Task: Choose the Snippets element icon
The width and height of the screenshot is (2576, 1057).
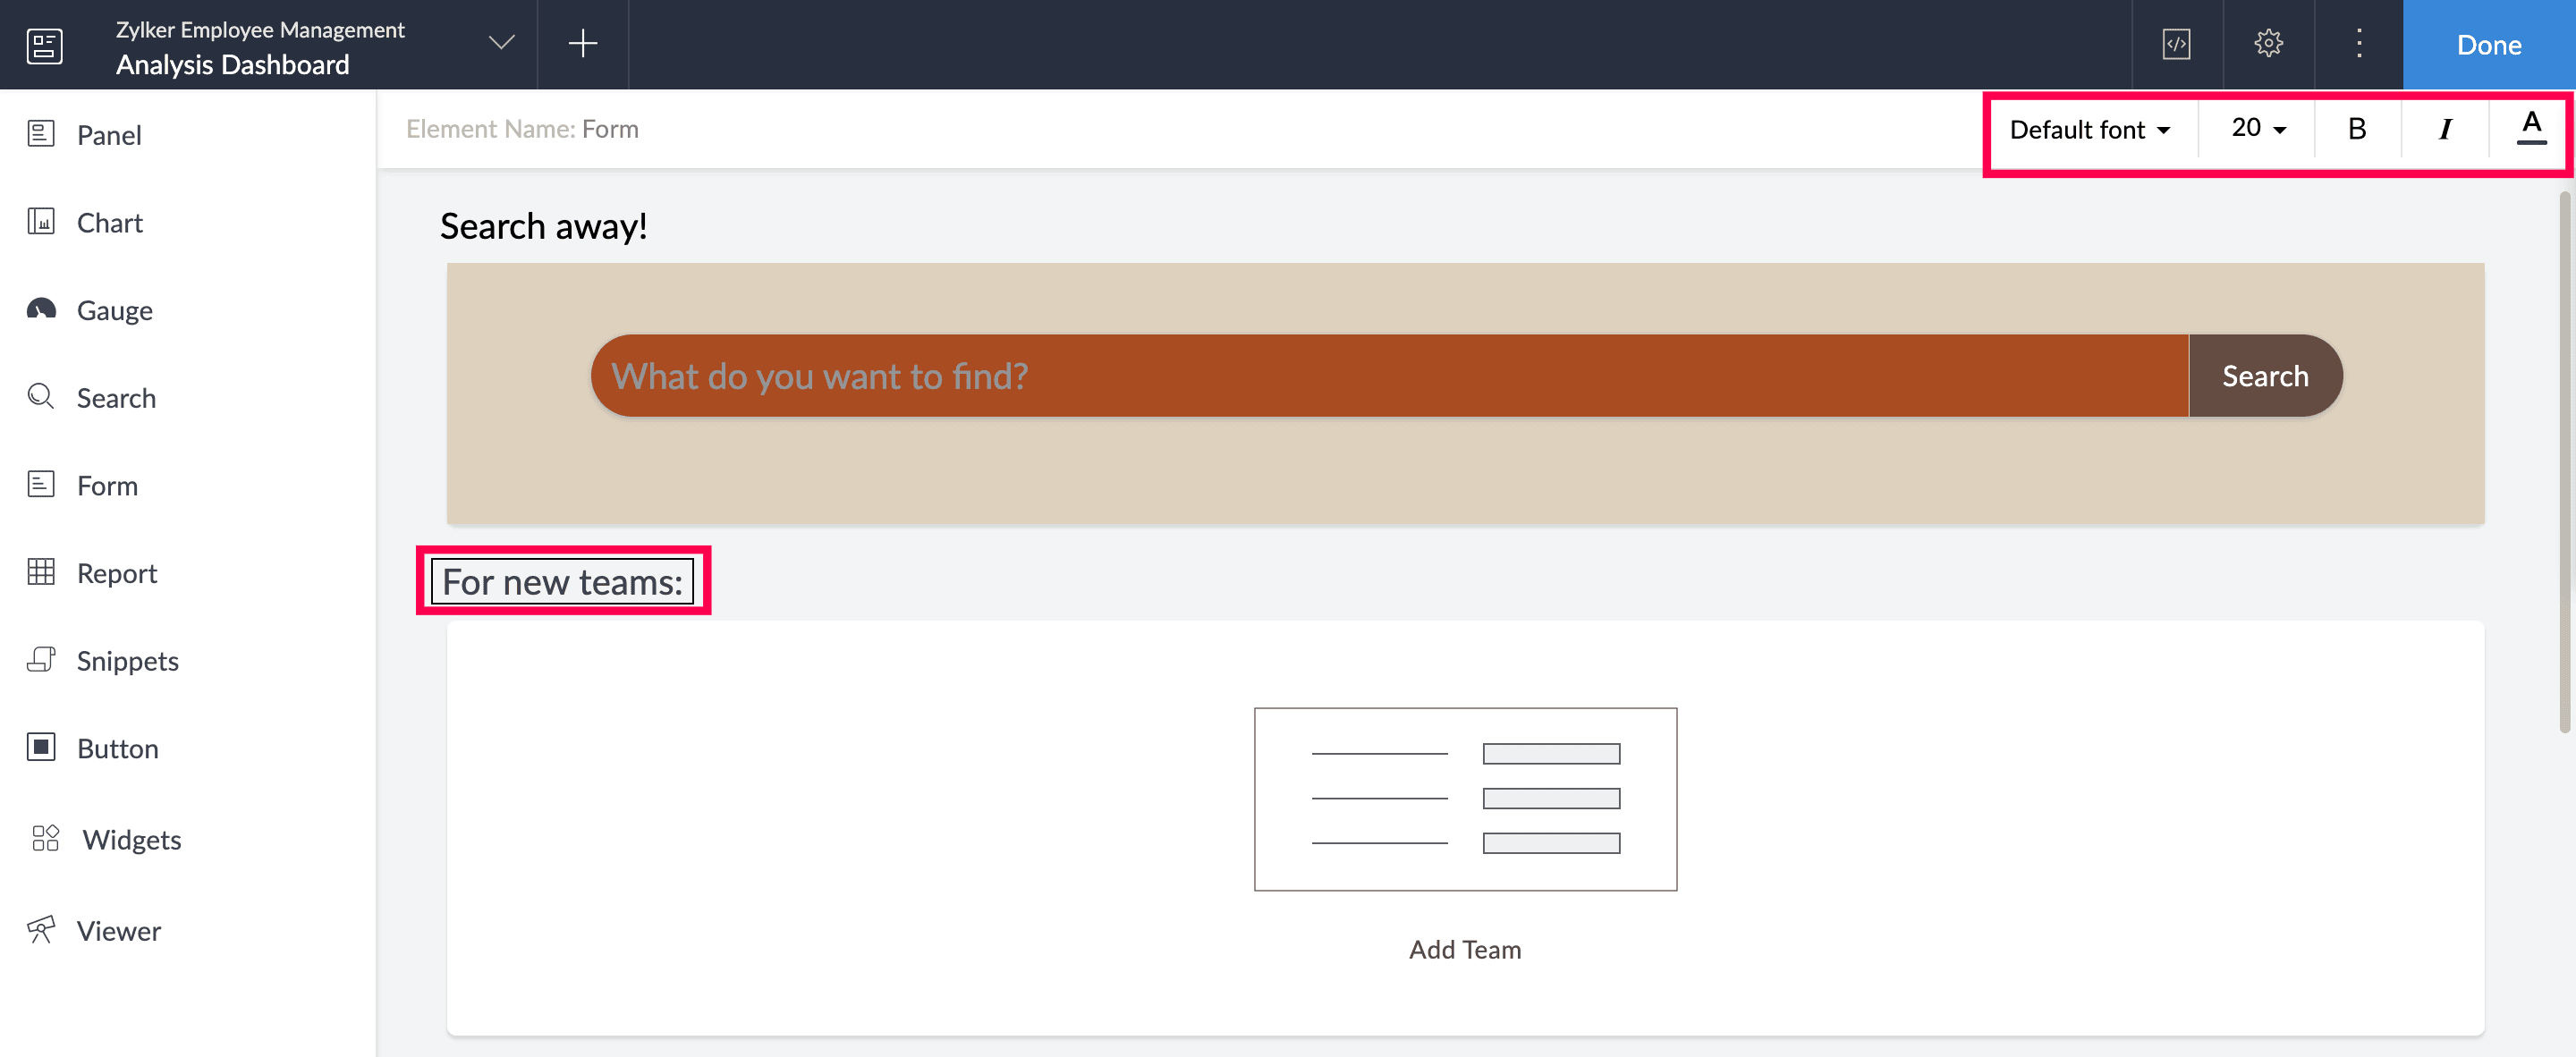Action: [x=41, y=660]
